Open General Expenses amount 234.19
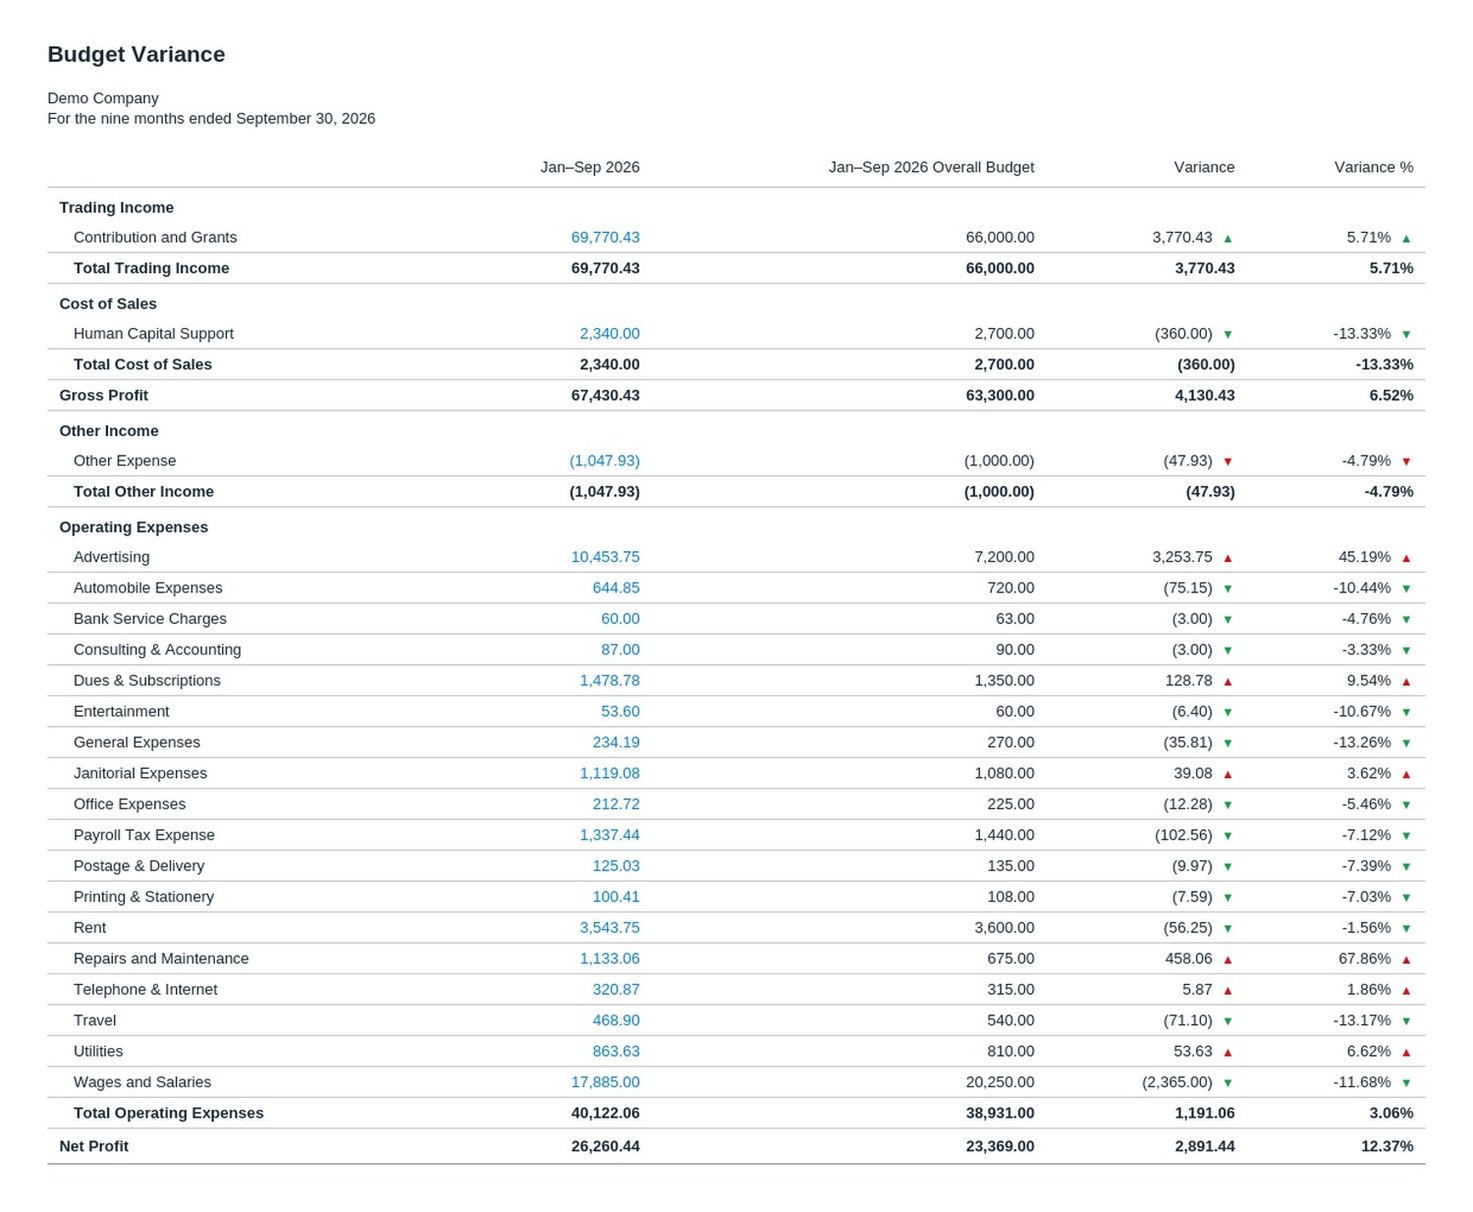Image resolution: width=1473 pixels, height=1212 pixels. pyautogui.click(x=616, y=742)
